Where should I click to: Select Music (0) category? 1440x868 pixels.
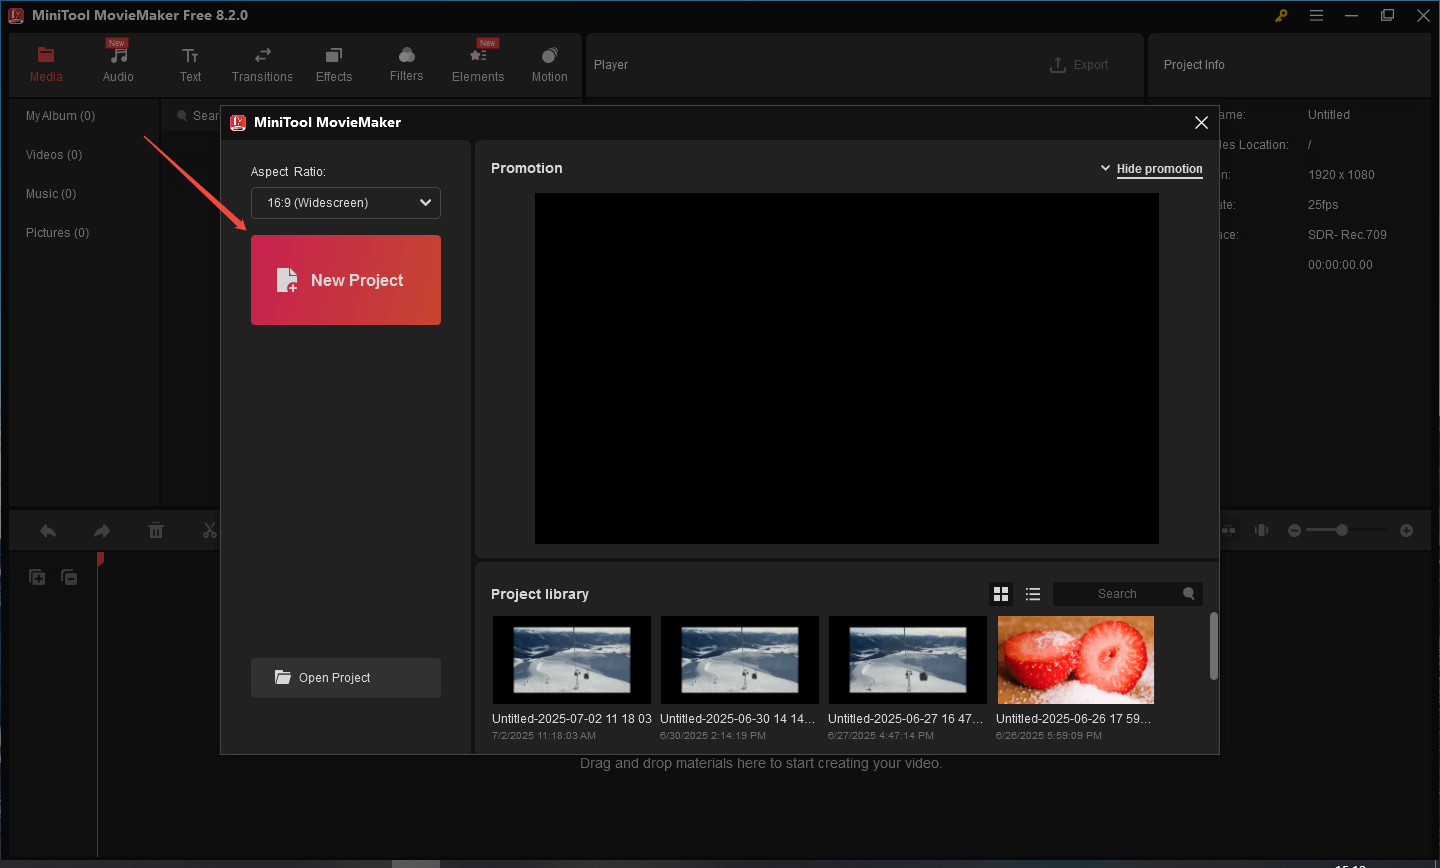51,194
